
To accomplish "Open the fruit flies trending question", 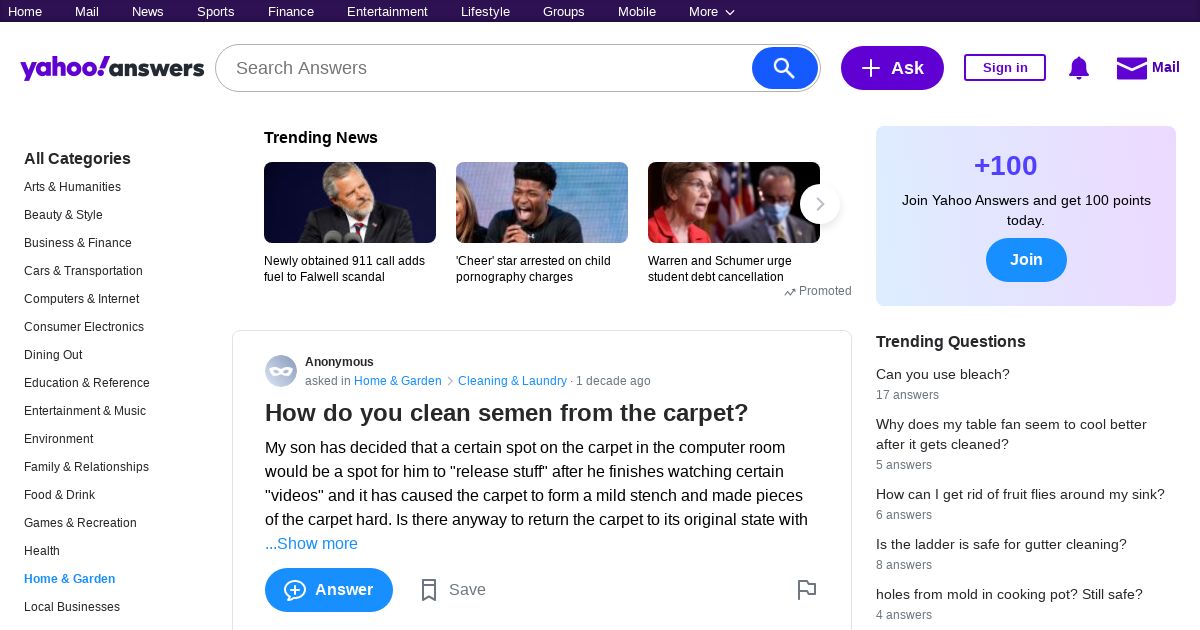I will pyautogui.click(x=1020, y=494).
